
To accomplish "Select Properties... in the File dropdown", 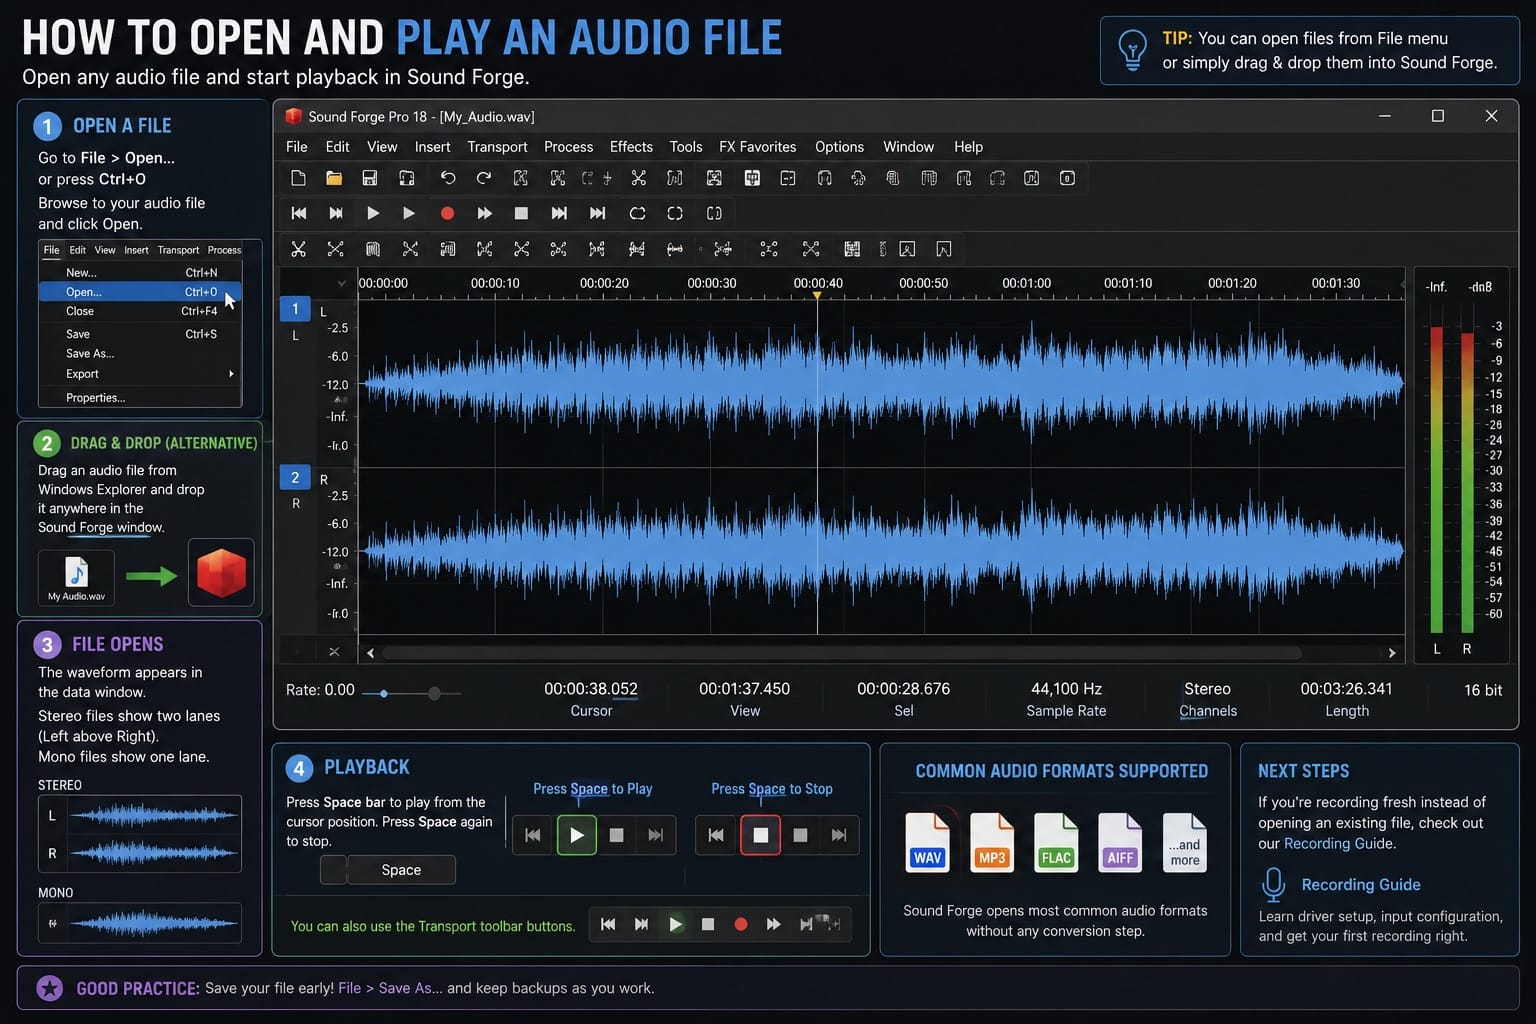I will coord(140,397).
